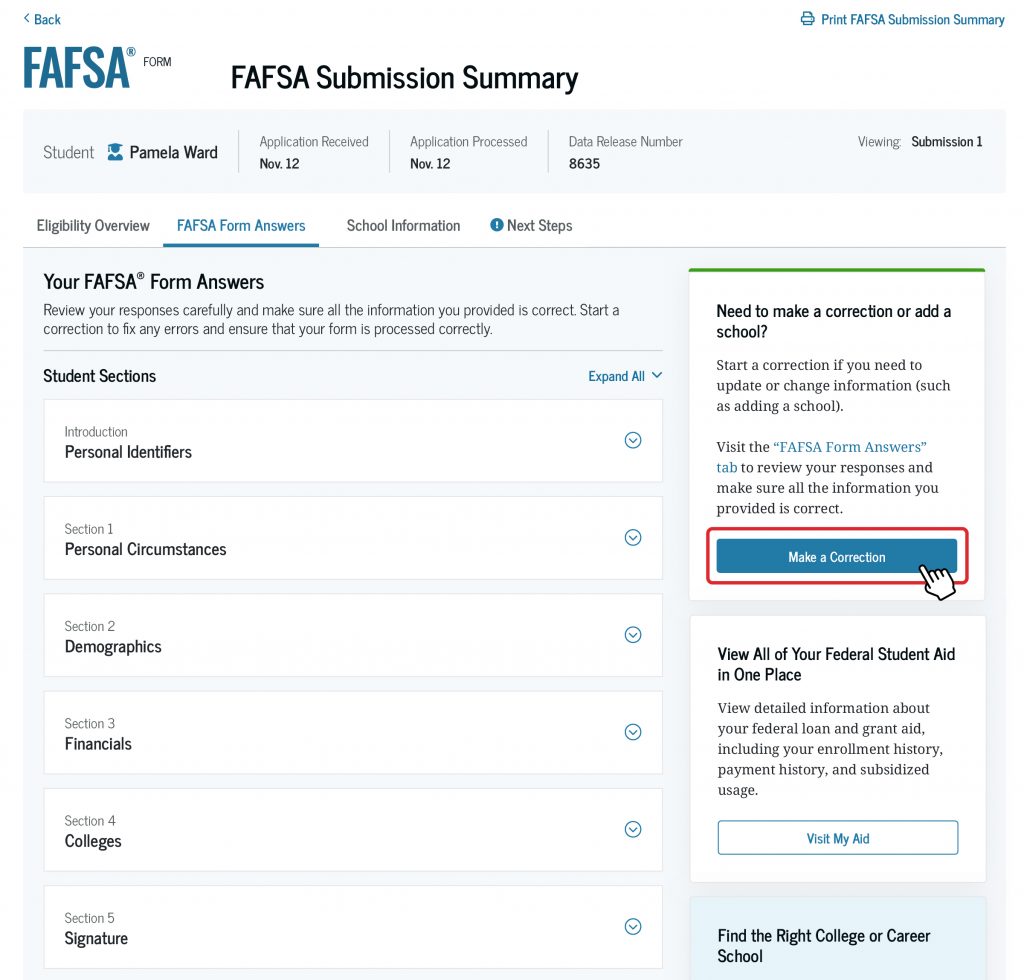Screen dimensions: 1024x980
Task: Click the printer icon at top right
Action: point(807,19)
